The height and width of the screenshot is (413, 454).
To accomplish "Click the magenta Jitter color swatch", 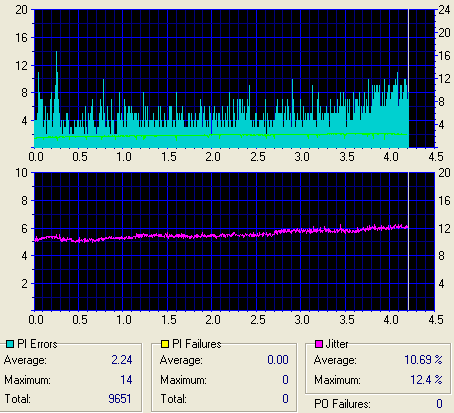I will (x=319, y=344).
